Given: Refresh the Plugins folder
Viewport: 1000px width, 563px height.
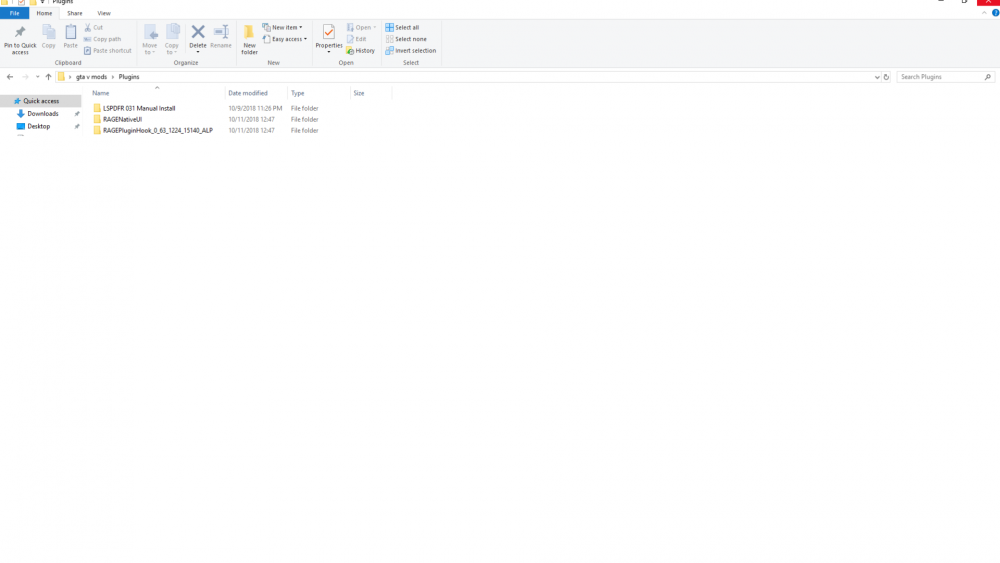Looking at the screenshot, I should [886, 77].
